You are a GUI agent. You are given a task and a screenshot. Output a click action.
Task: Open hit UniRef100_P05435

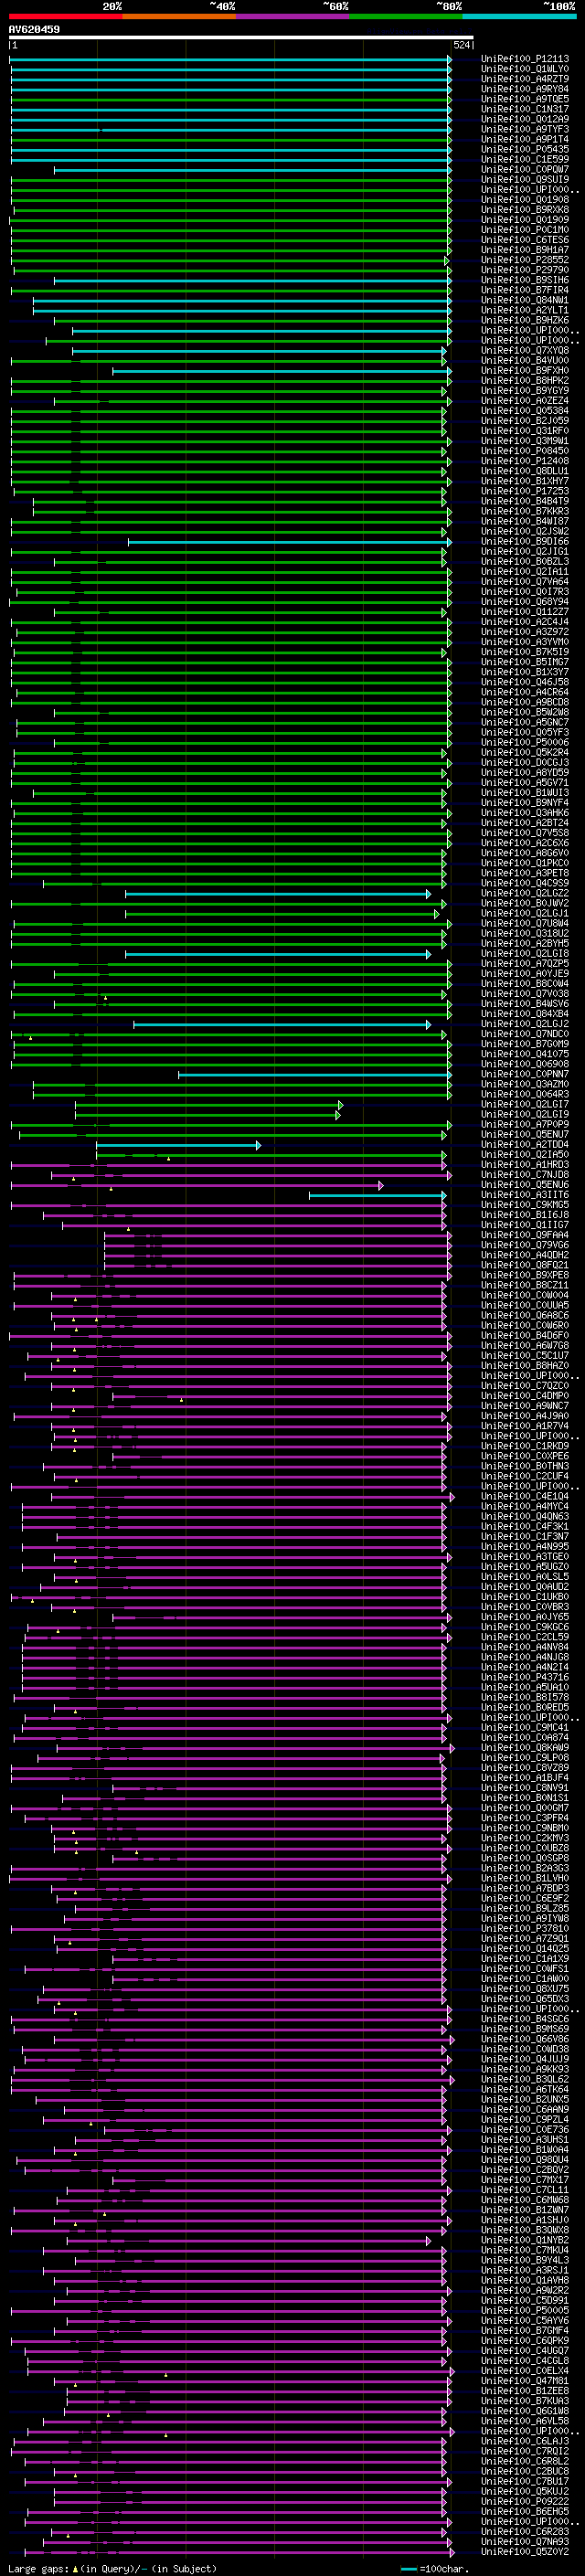click(525, 149)
